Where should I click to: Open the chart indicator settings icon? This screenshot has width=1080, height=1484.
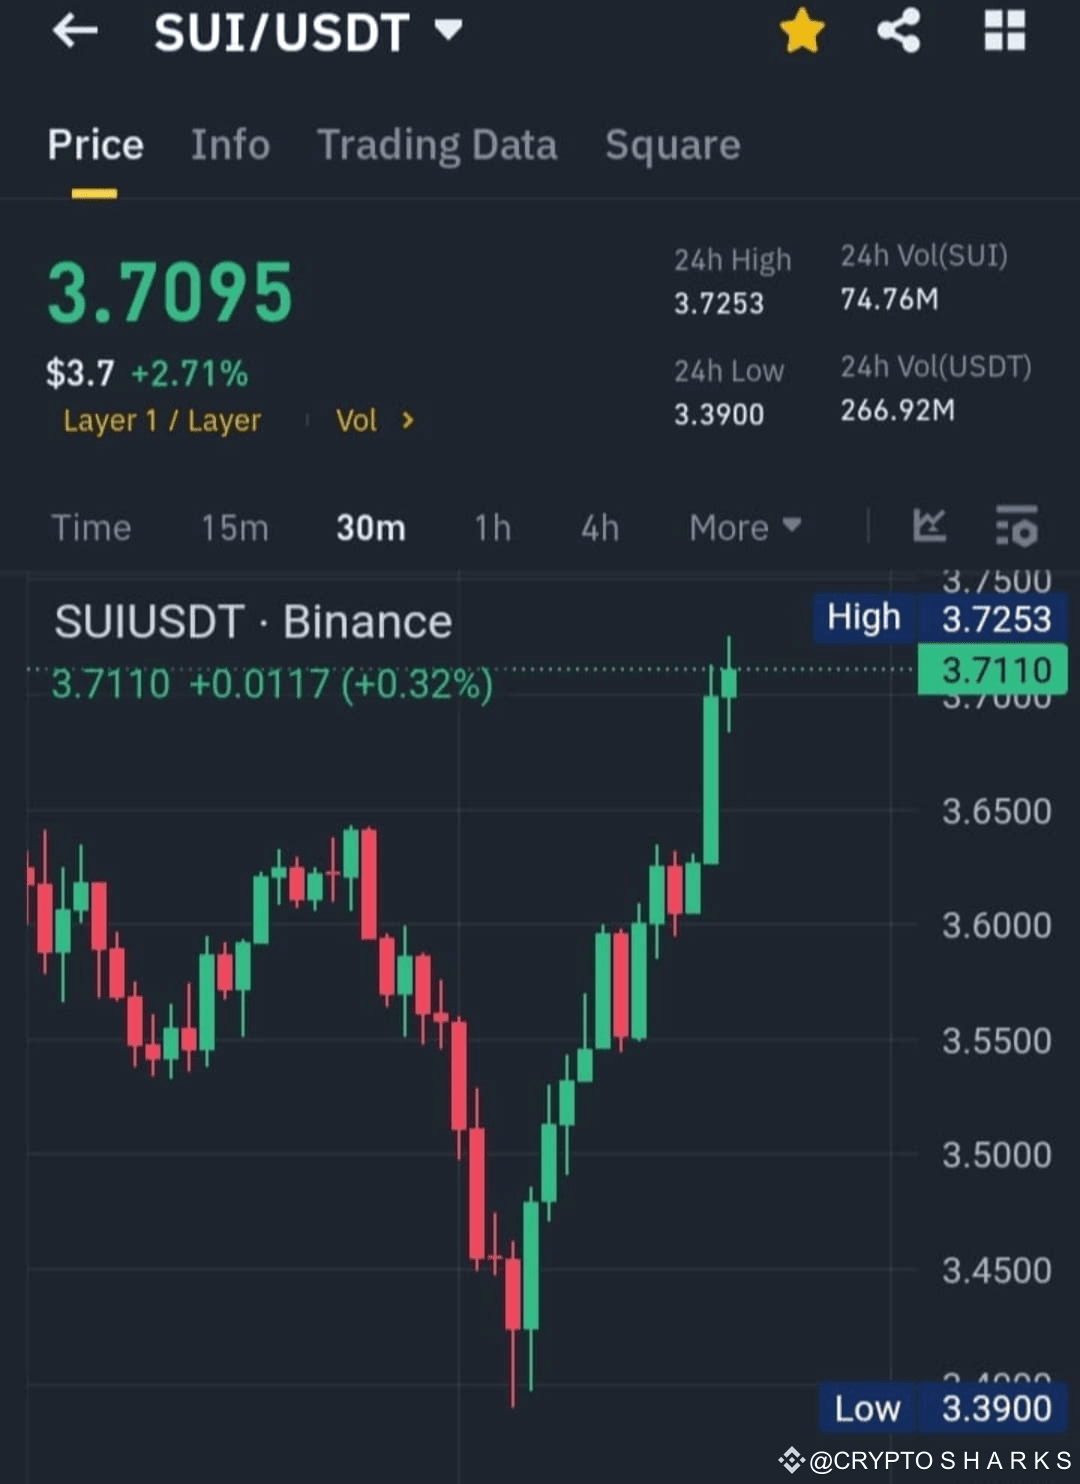pos(1017,527)
